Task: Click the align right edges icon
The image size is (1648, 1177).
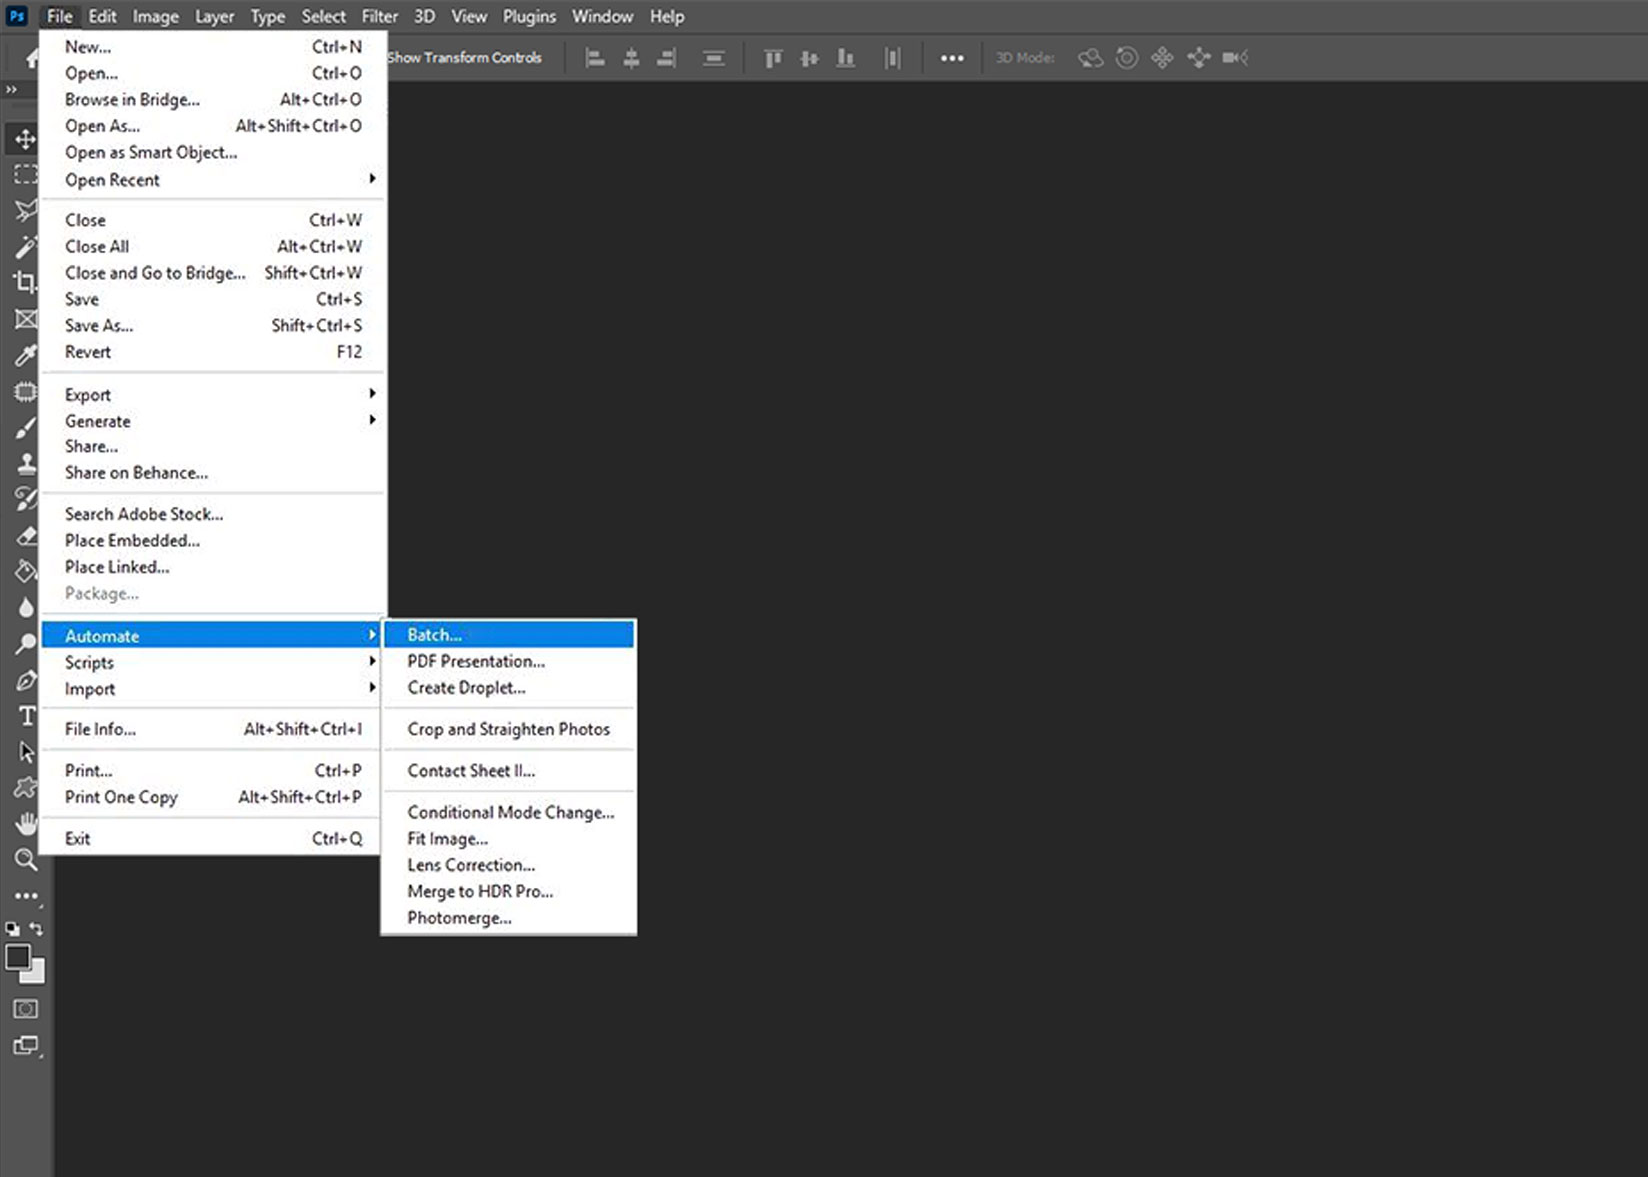Action: coord(666,58)
